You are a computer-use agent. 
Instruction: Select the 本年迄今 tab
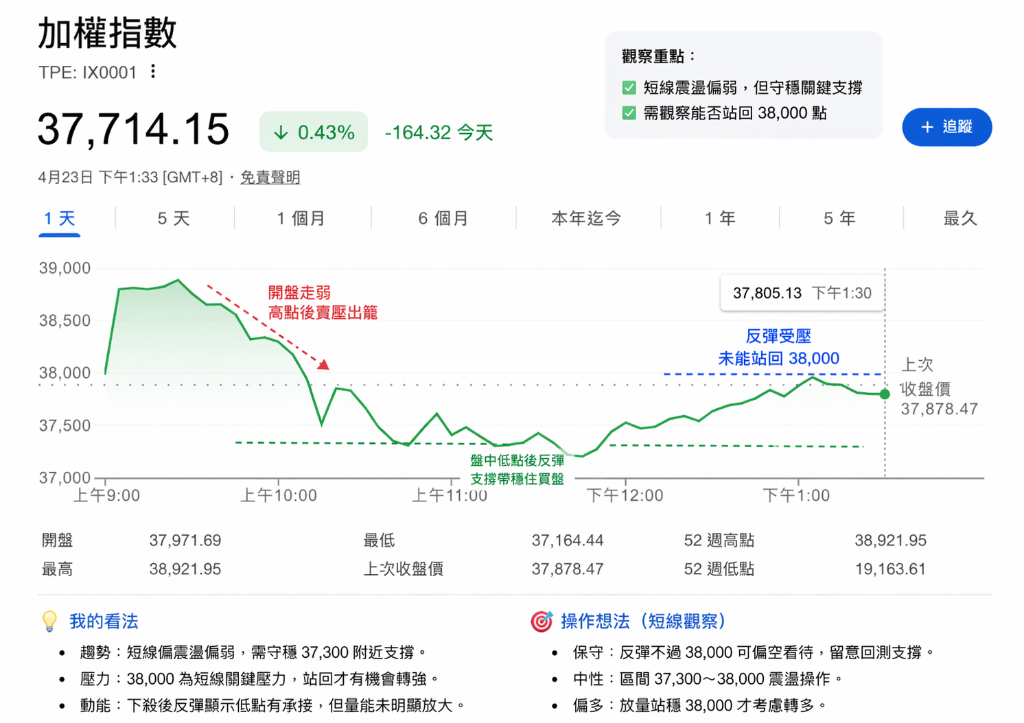point(586,218)
